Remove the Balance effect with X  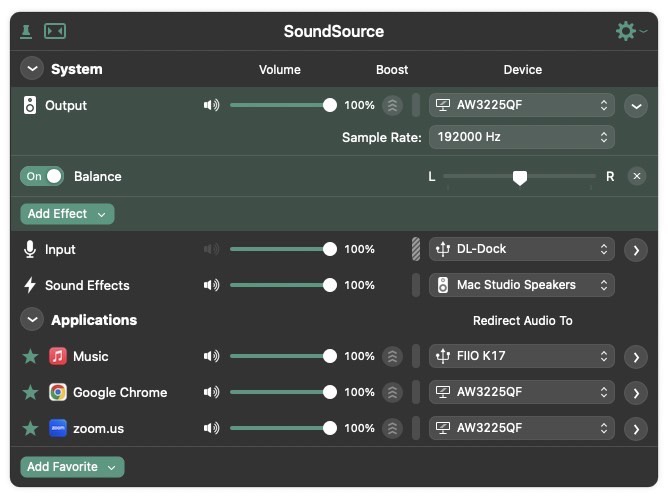pyautogui.click(x=637, y=176)
